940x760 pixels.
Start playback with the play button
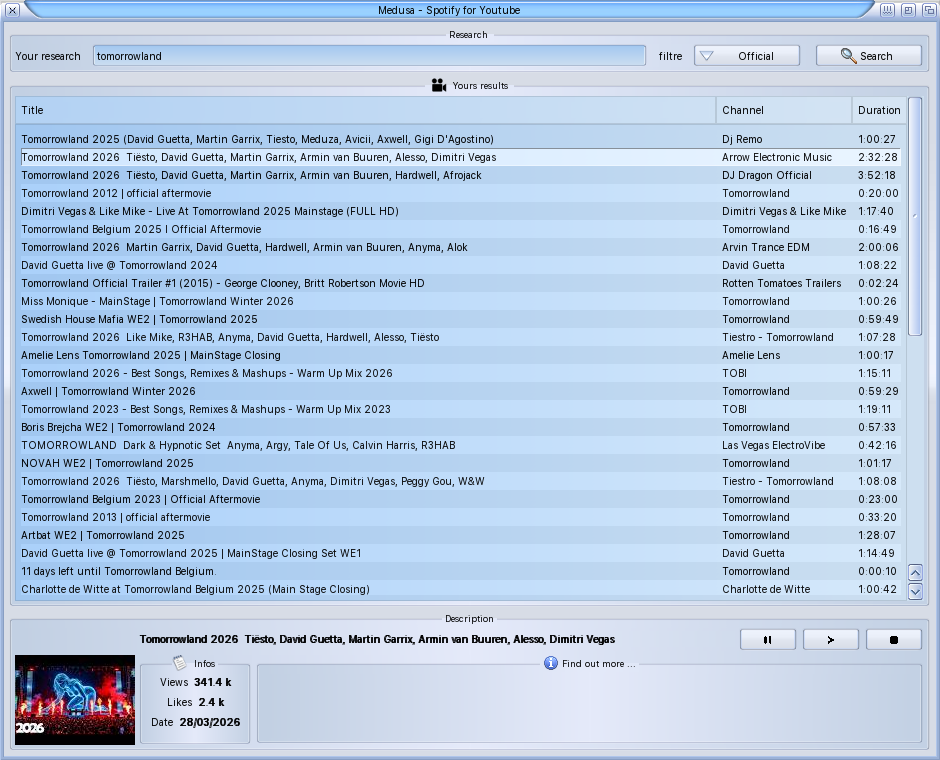click(830, 640)
